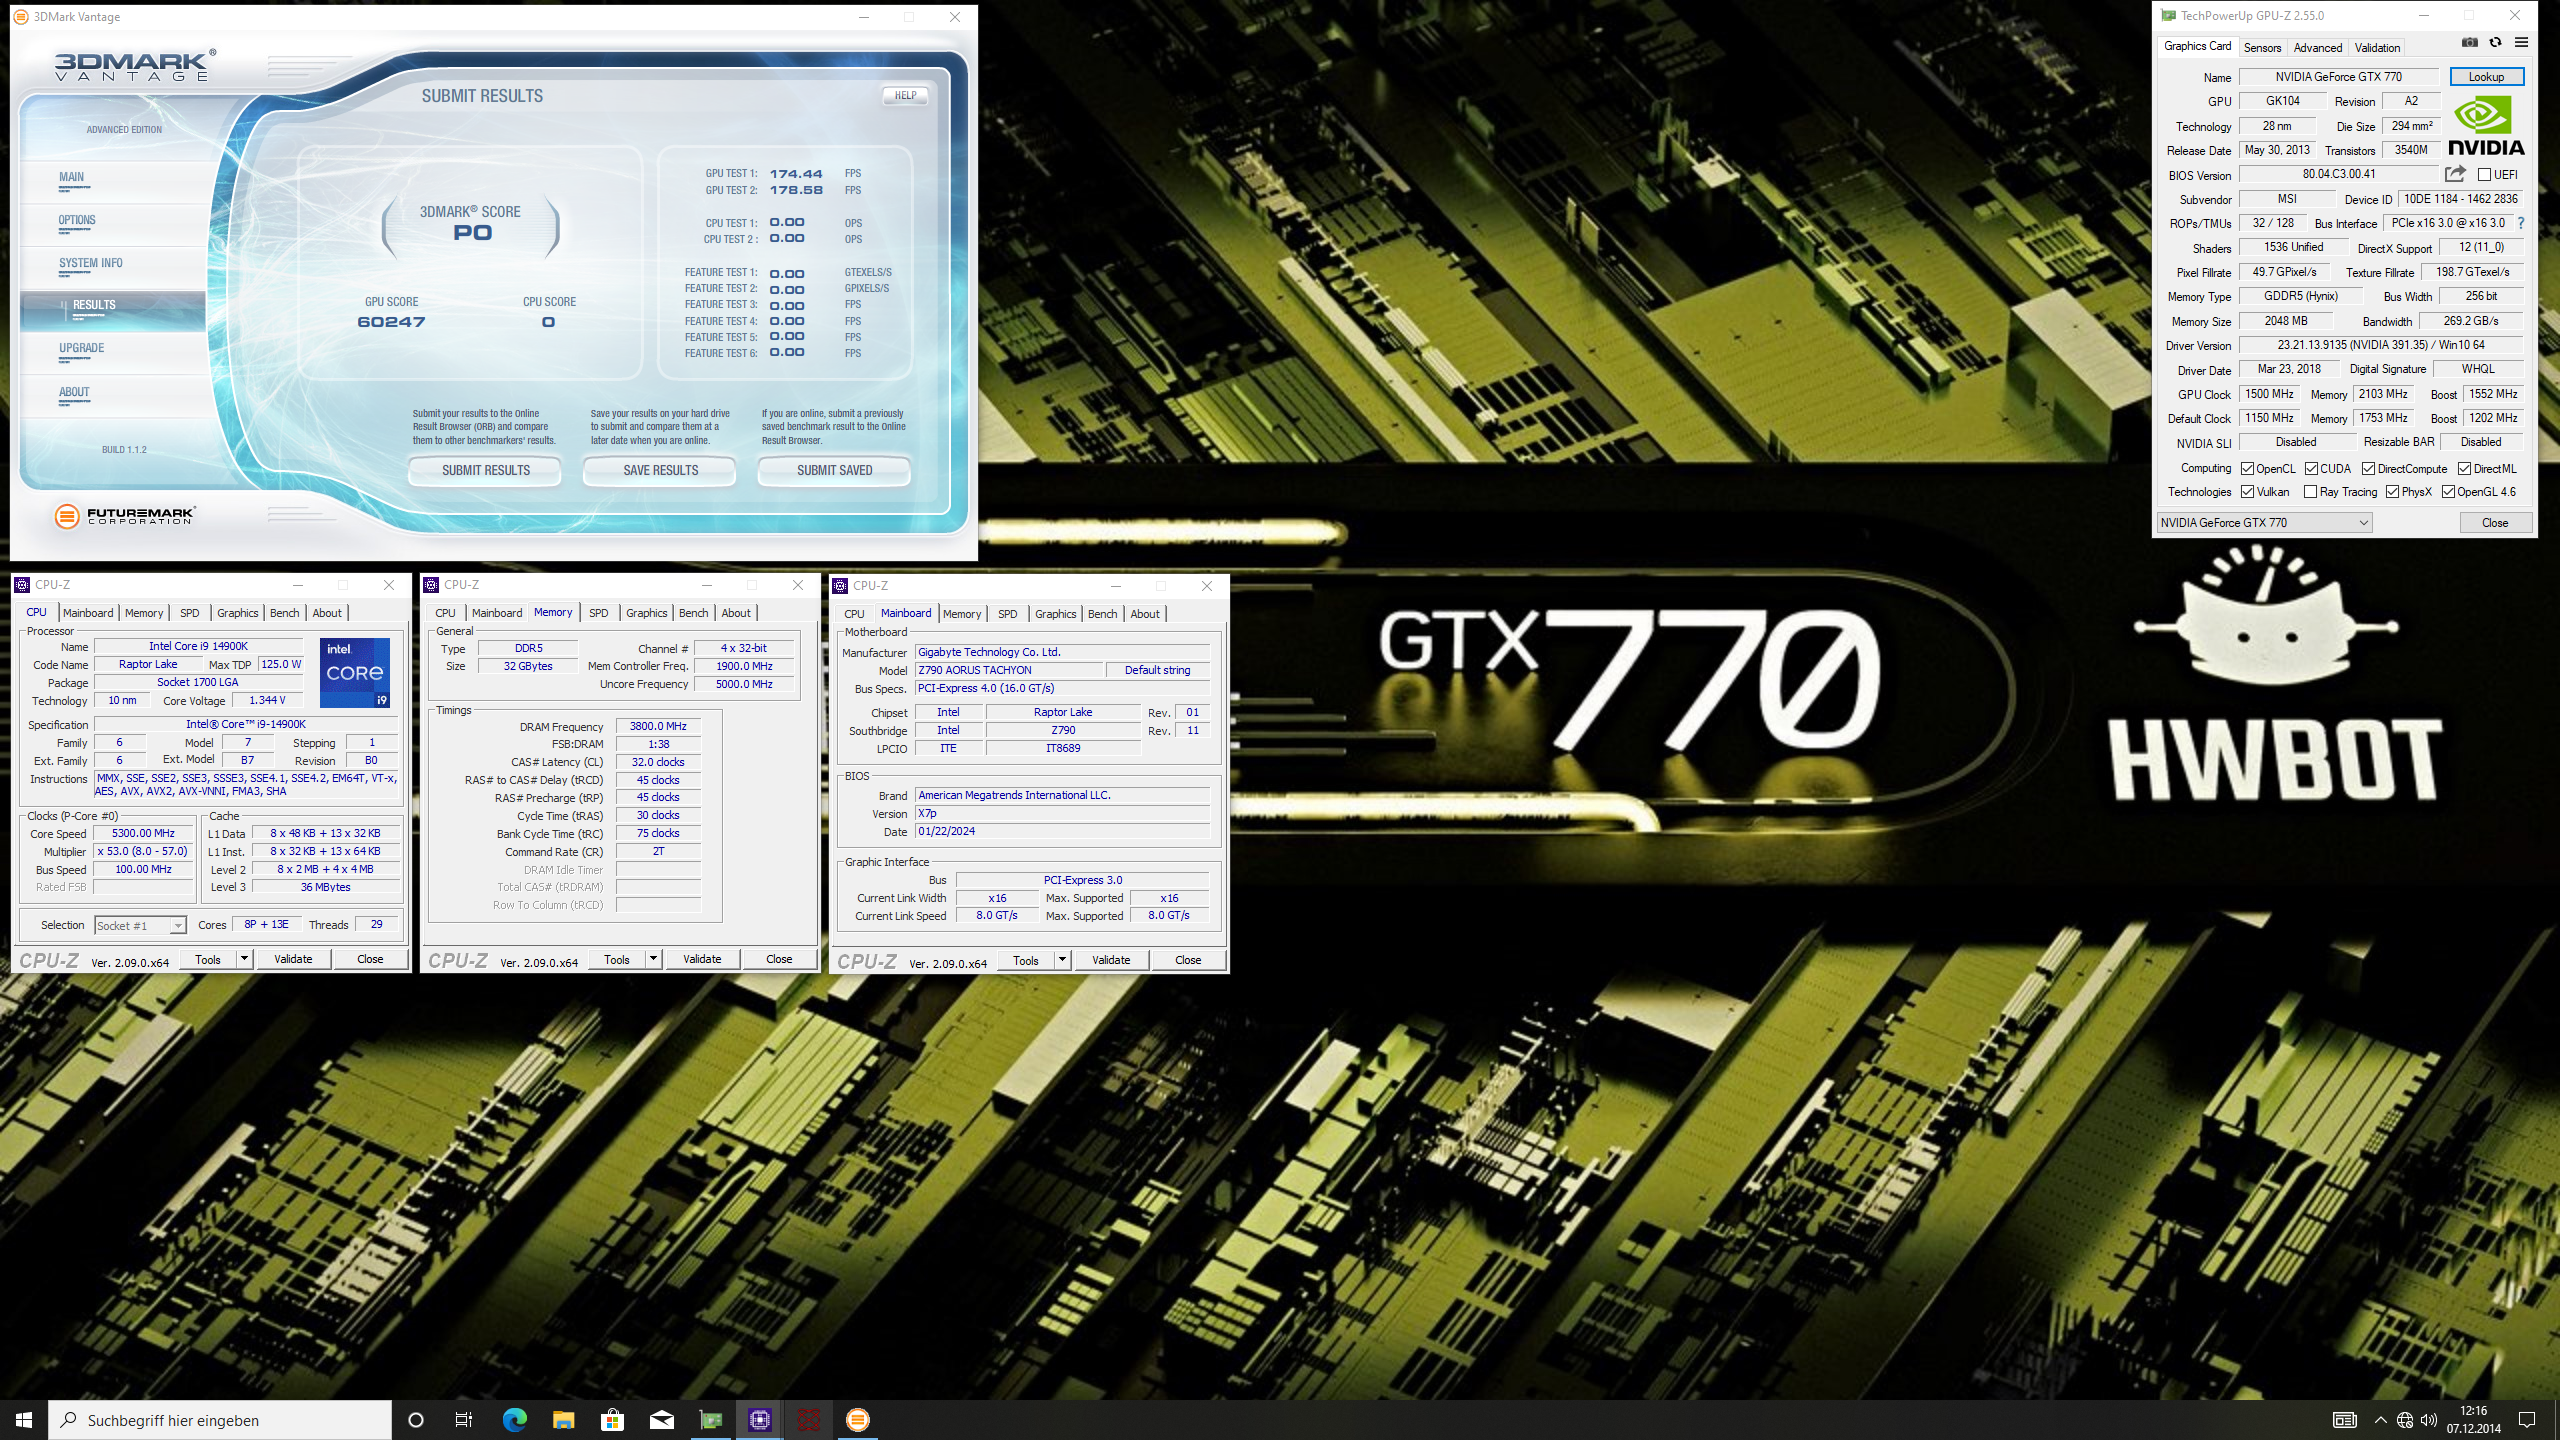Image resolution: width=2560 pixels, height=1440 pixels.
Task: Open Microsoft Store from taskbar
Action: point(612,1420)
